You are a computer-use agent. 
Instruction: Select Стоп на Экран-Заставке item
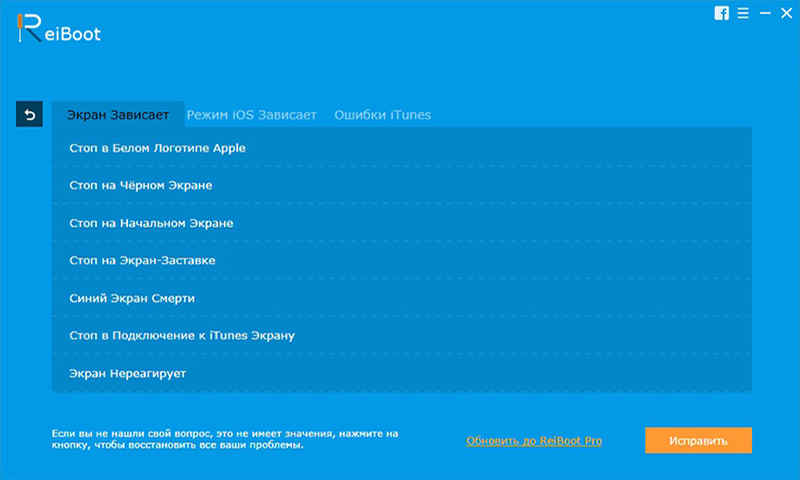[x=402, y=261]
